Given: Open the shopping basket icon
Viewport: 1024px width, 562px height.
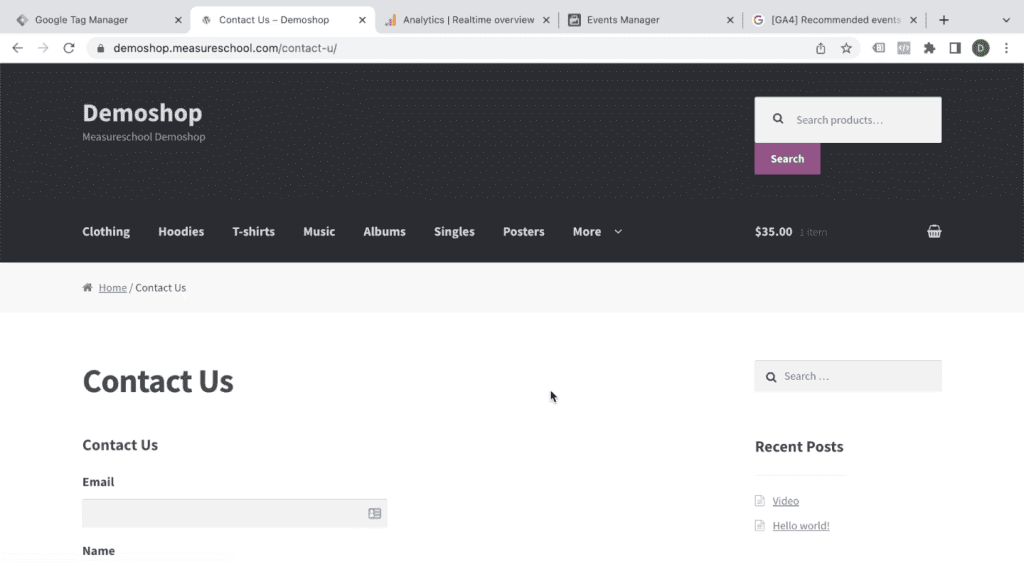Looking at the screenshot, I should coord(934,231).
